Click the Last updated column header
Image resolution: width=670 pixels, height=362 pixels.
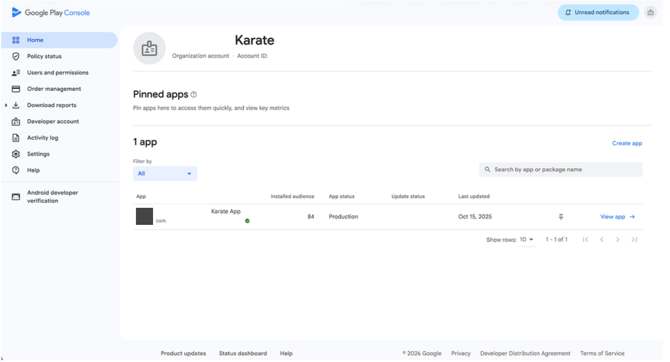pos(474,197)
